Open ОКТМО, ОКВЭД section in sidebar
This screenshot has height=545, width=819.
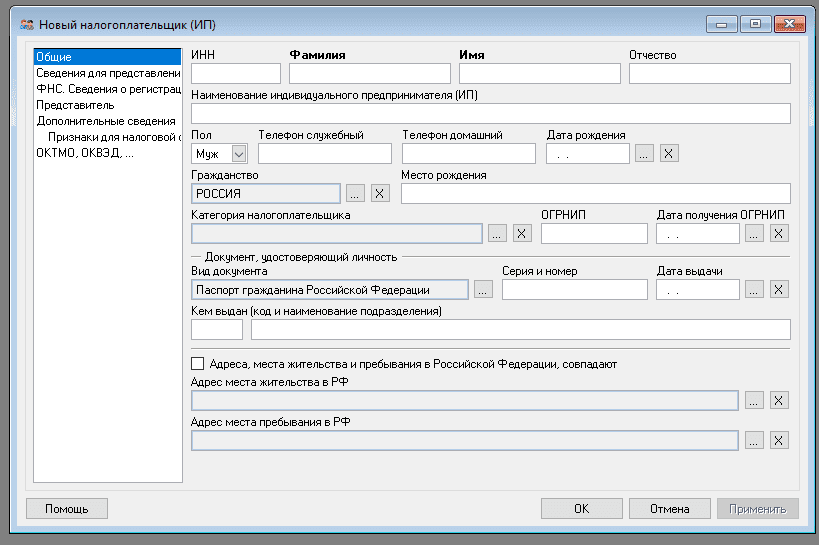(x=85, y=153)
